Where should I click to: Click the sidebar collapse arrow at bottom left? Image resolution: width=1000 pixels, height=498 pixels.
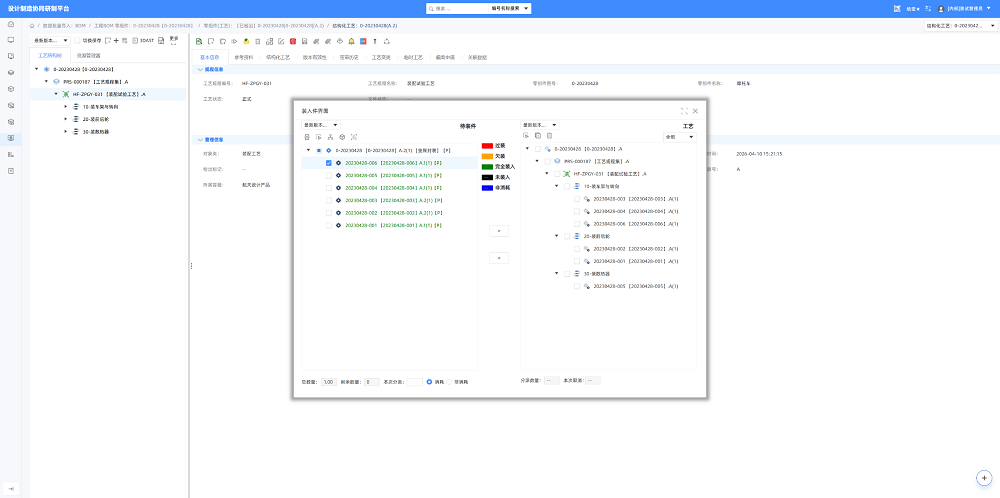point(10,488)
